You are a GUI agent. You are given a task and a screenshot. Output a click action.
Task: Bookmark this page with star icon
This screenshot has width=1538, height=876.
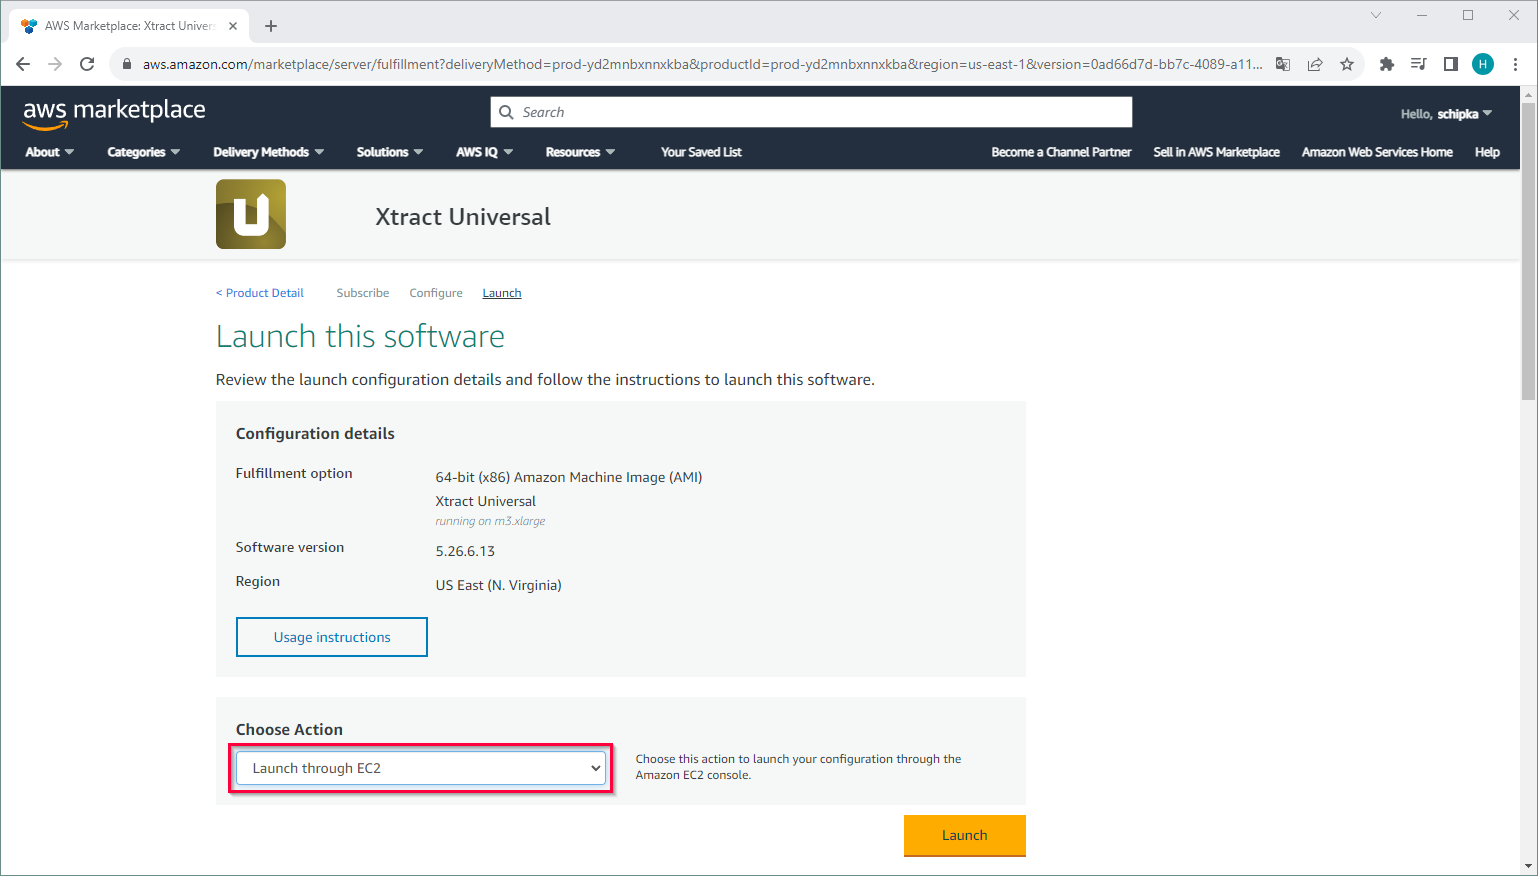click(x=1347, y=64)
